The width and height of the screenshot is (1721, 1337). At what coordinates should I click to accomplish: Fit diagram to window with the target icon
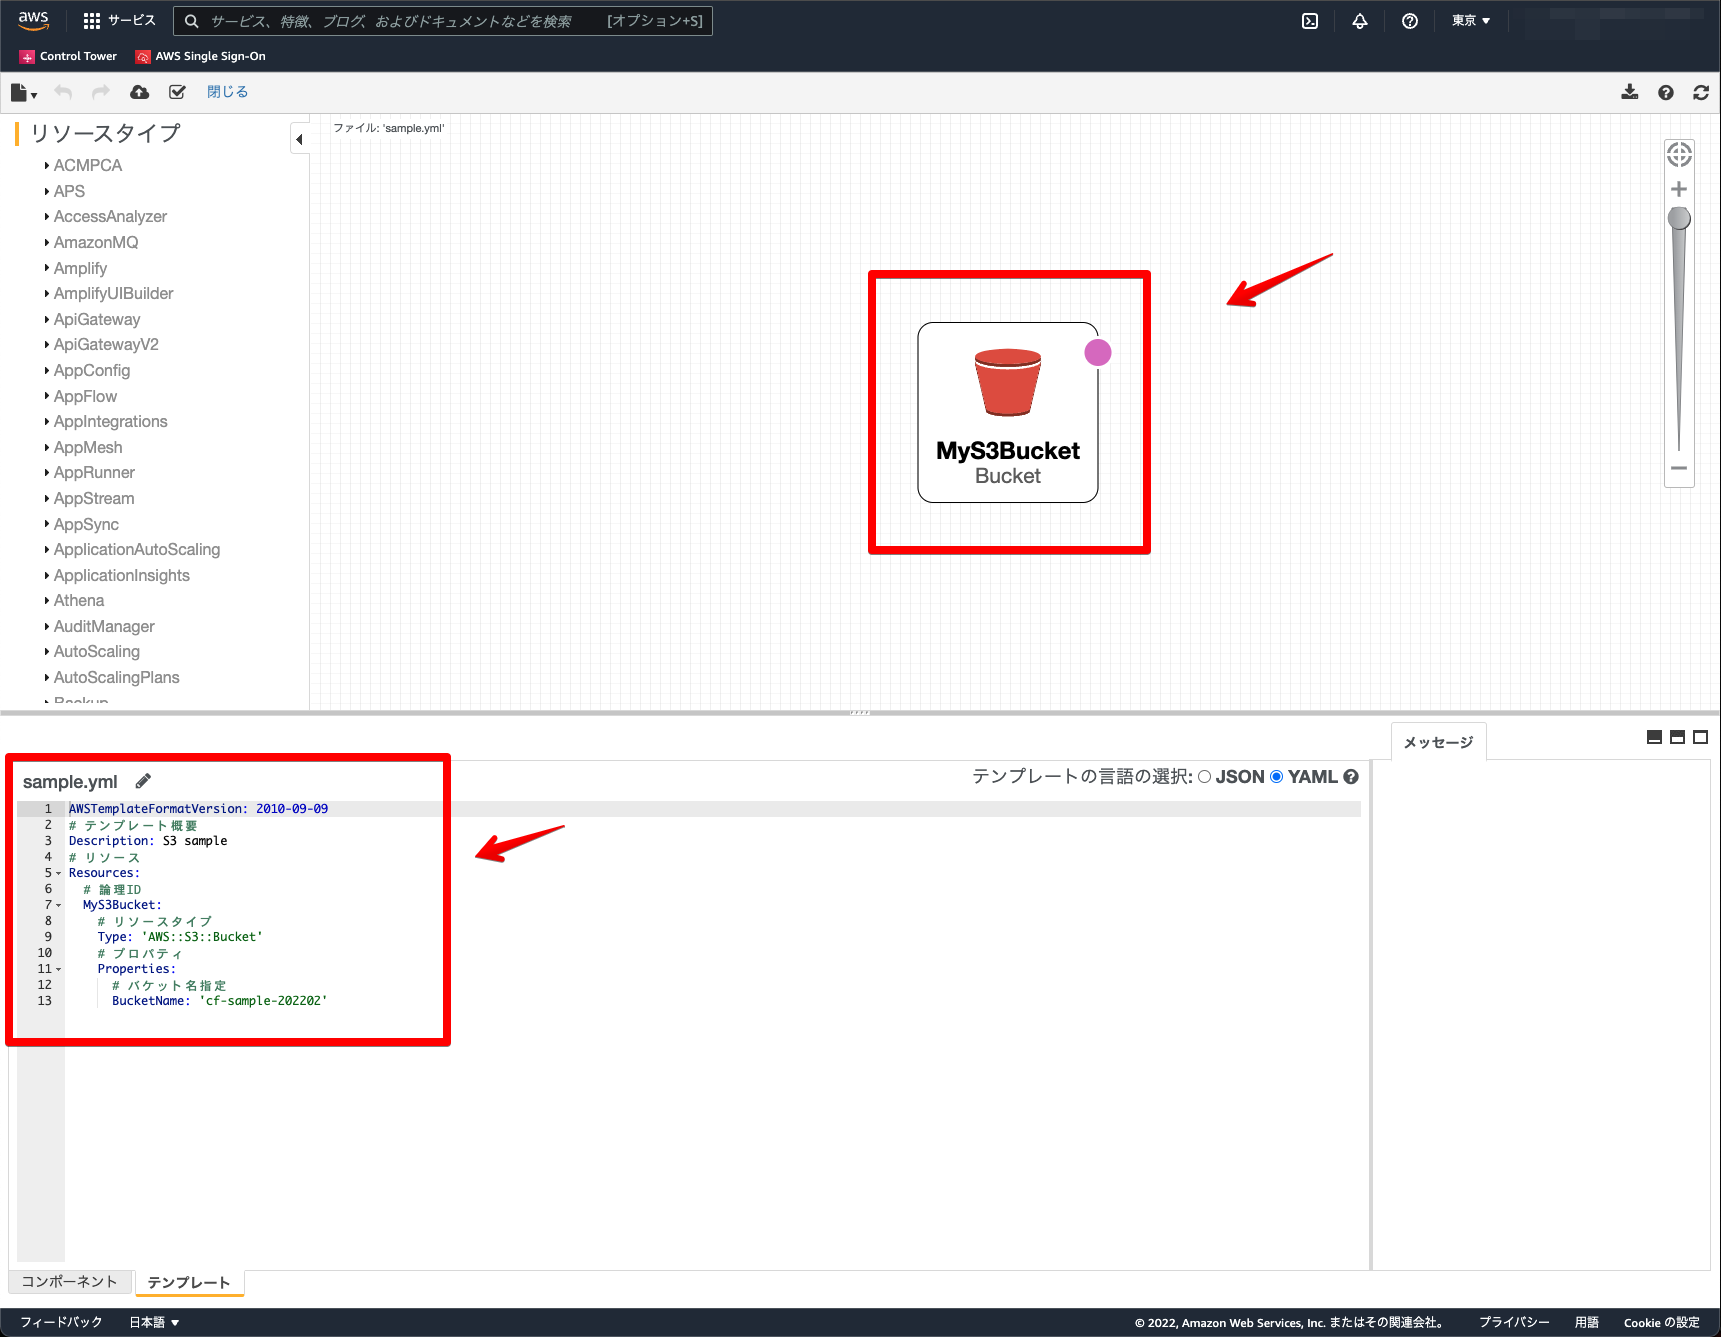click(1679, 155)
